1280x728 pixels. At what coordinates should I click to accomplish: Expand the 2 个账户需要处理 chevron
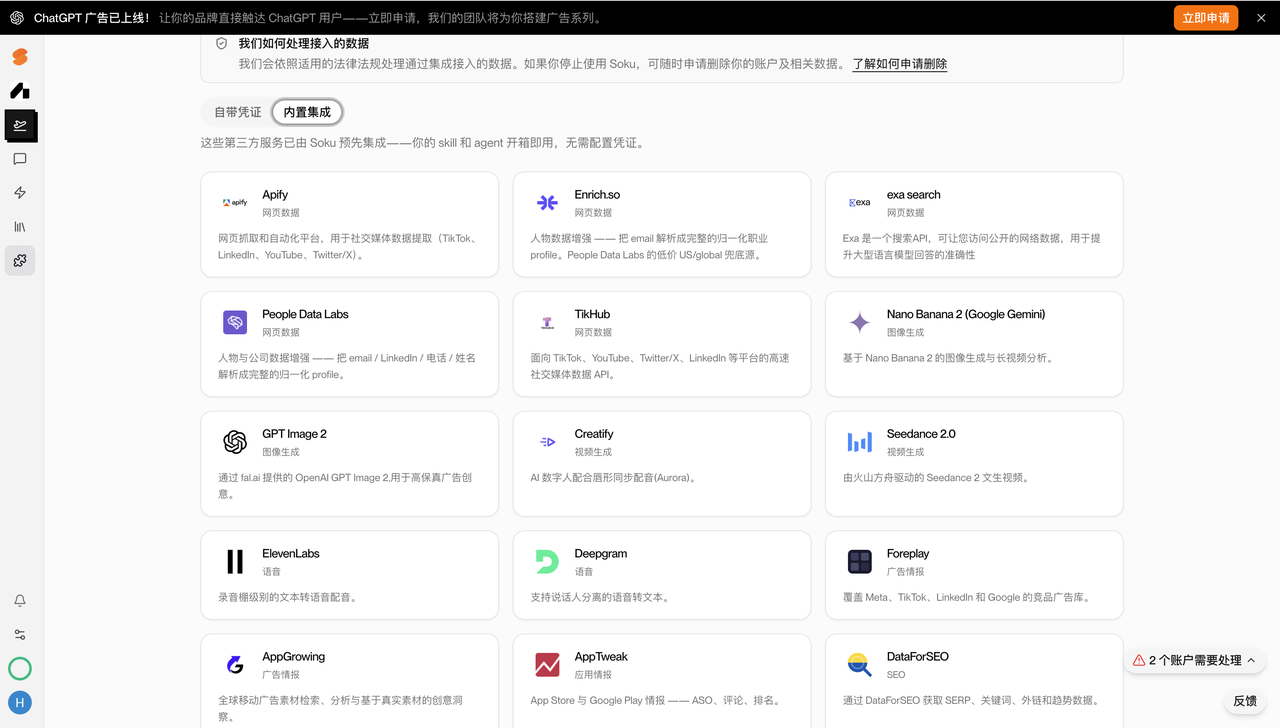(x=1251, y=660)
